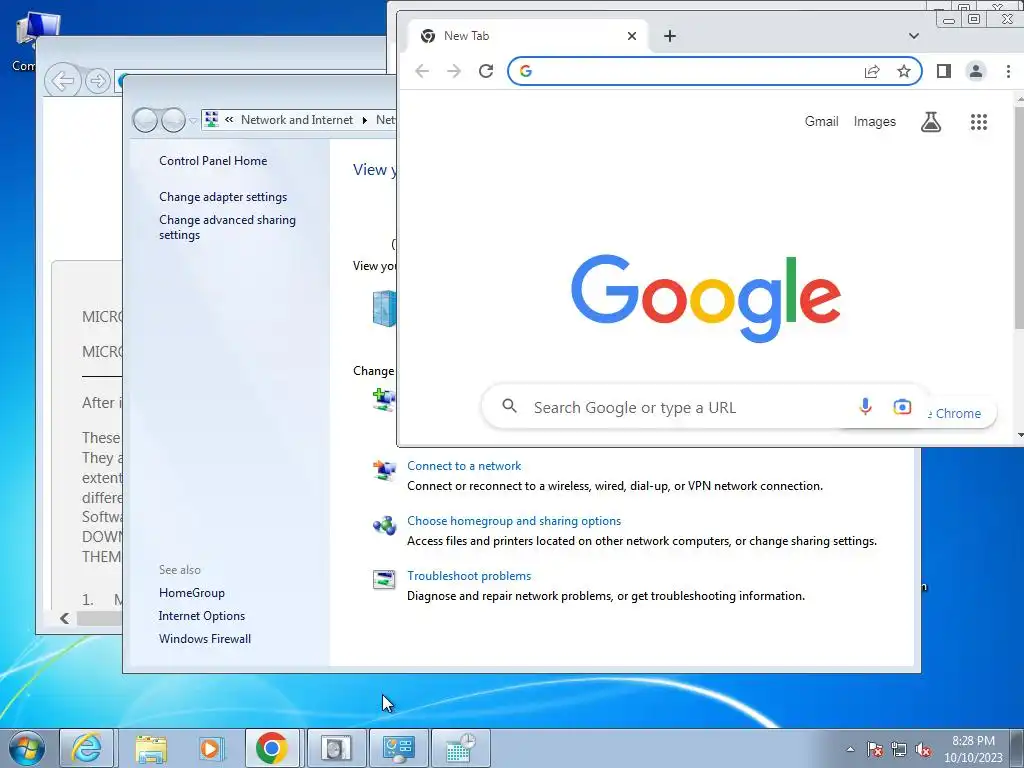The height and width of the screenshot is (768, 1024).
Task: Search by image with Google Lens
Action: click(x=902, y=407)
